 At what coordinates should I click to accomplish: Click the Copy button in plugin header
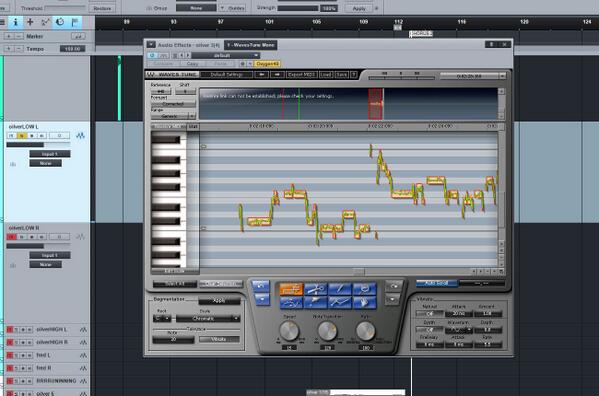[192, 64]
